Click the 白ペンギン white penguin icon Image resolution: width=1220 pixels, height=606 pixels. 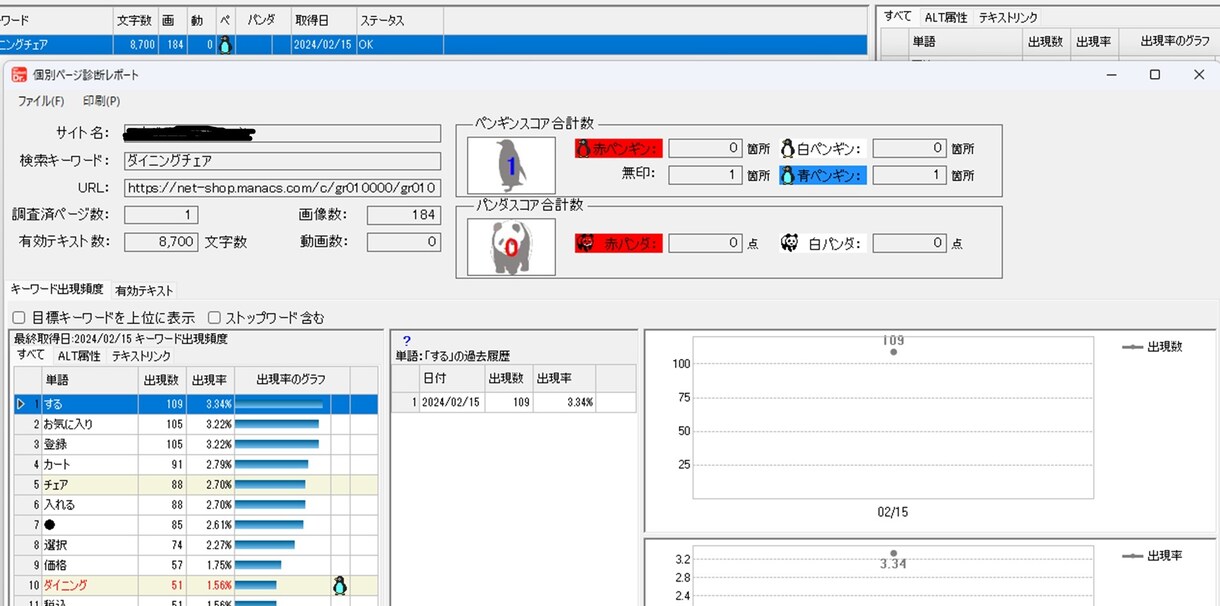[787, 148]
